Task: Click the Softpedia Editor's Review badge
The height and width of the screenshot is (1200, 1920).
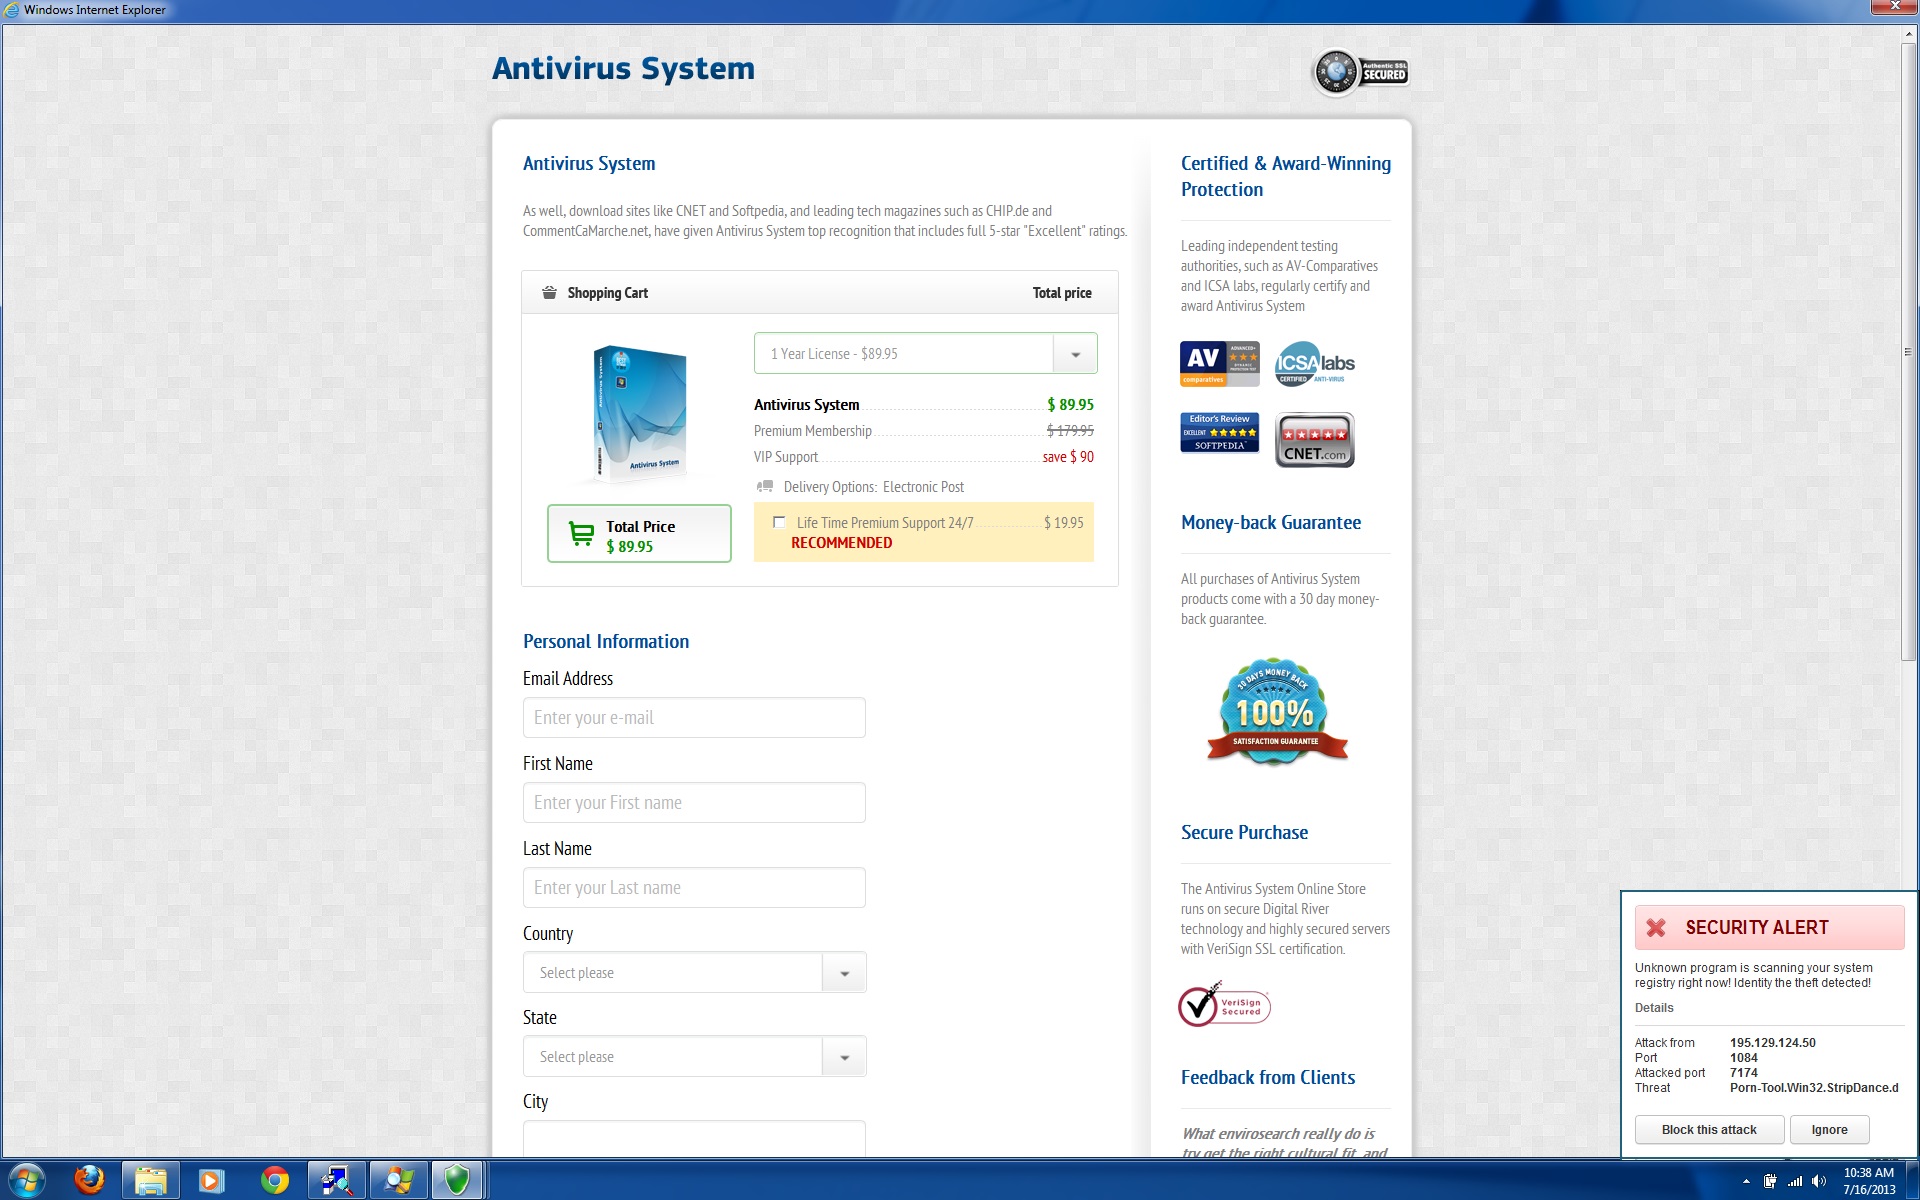Action: click(x=1219, y=432)
